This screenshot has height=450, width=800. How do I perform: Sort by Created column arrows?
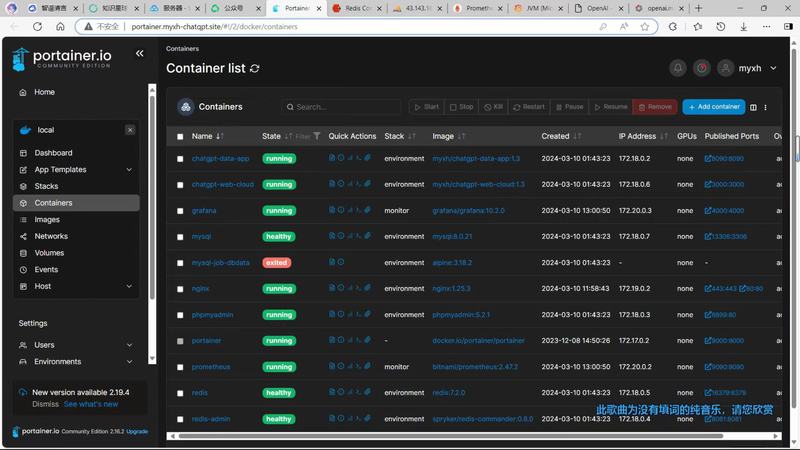[577, 136]
